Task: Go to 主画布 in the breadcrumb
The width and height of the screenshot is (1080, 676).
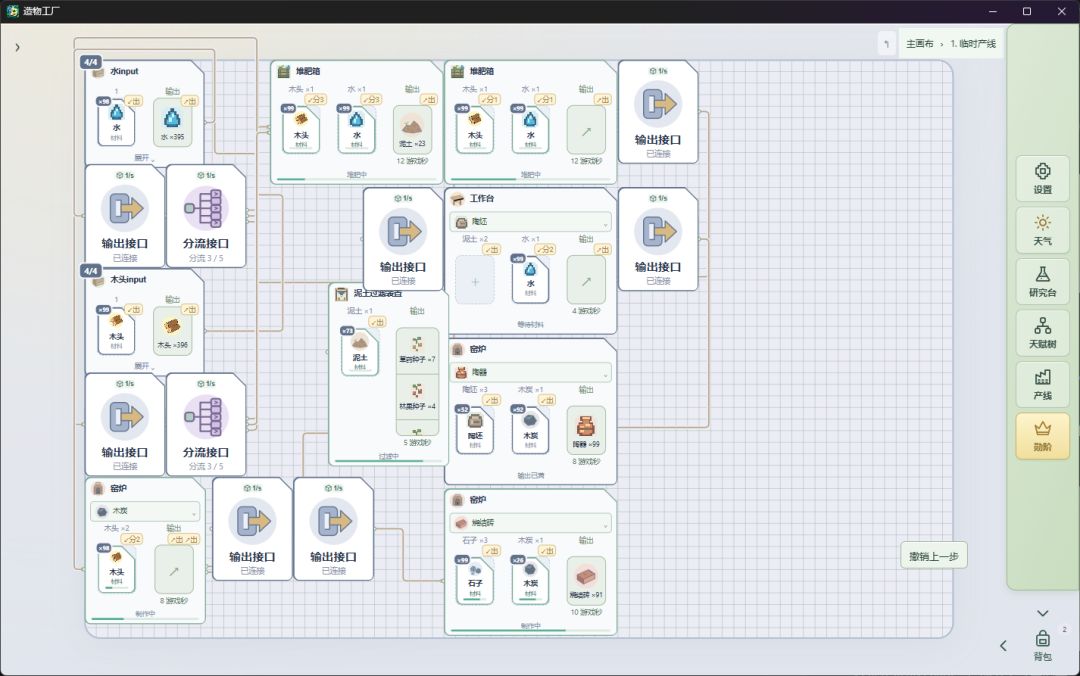Action: (920, 43)
